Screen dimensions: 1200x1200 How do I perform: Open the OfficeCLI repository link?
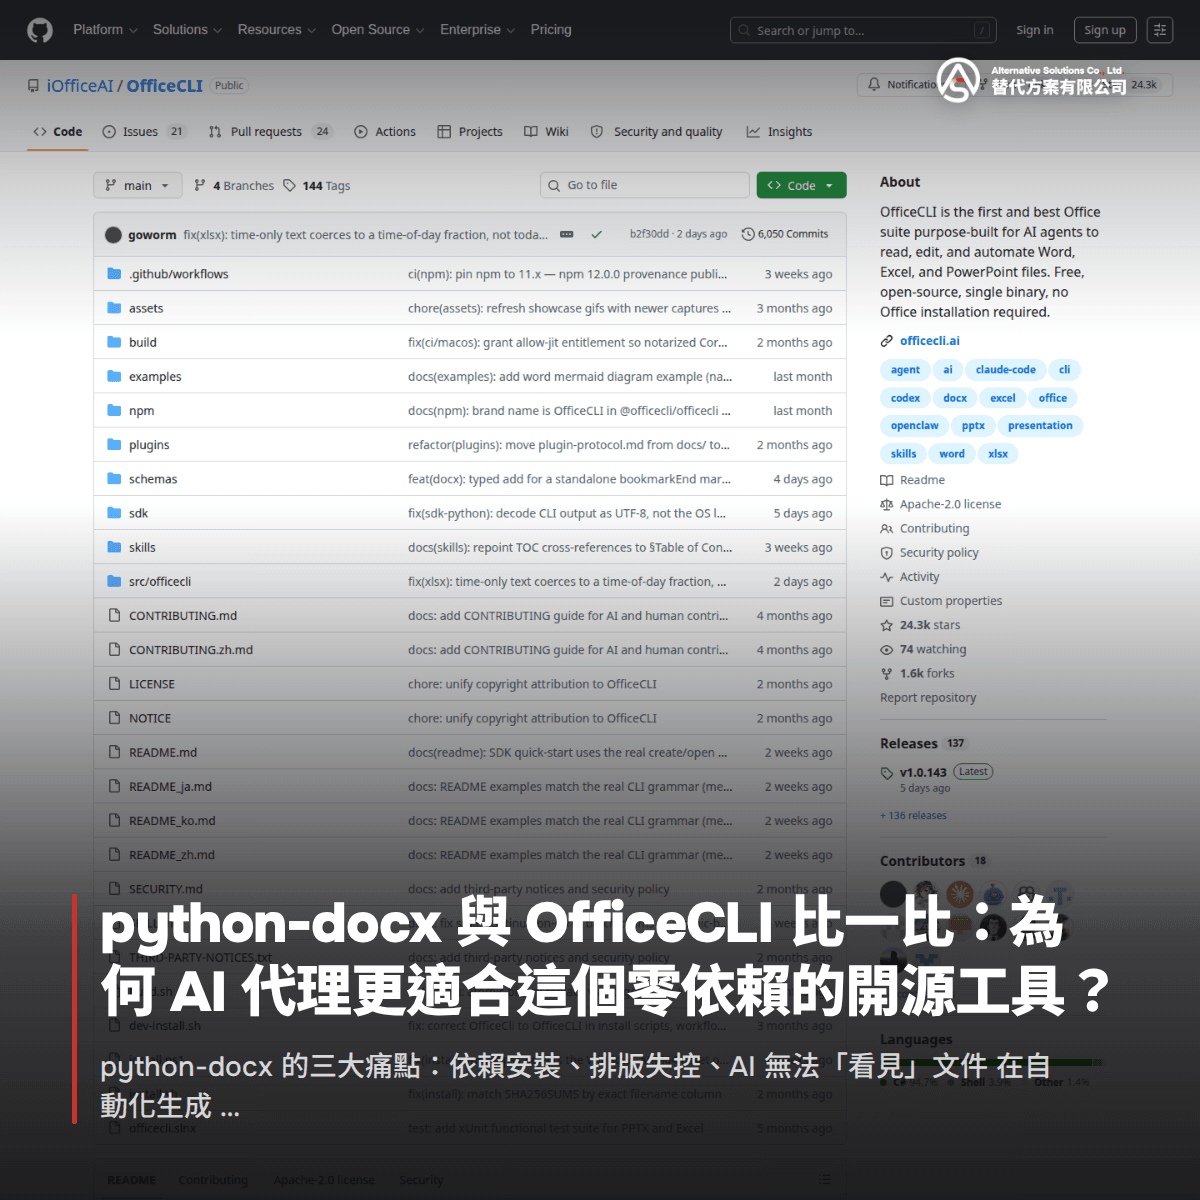165,86
